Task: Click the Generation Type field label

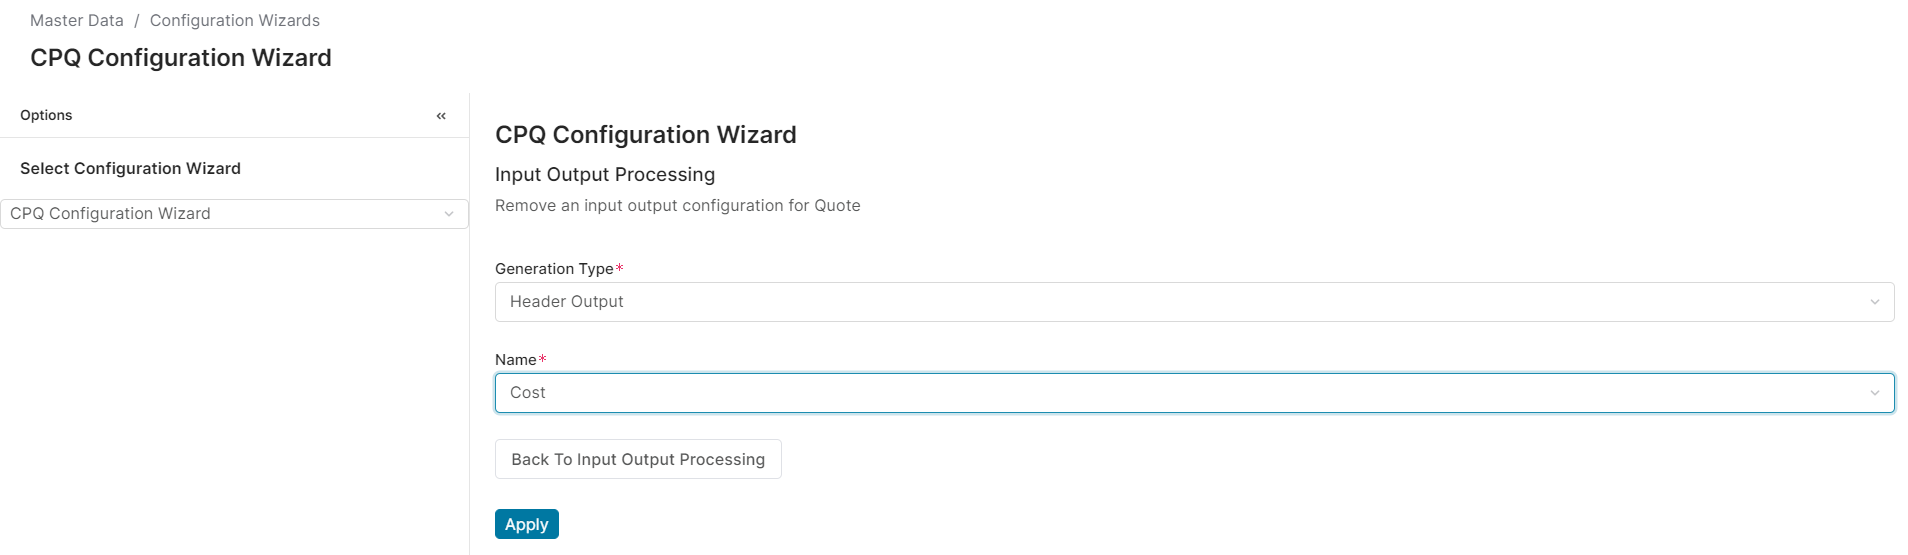Action: [554, 269]
